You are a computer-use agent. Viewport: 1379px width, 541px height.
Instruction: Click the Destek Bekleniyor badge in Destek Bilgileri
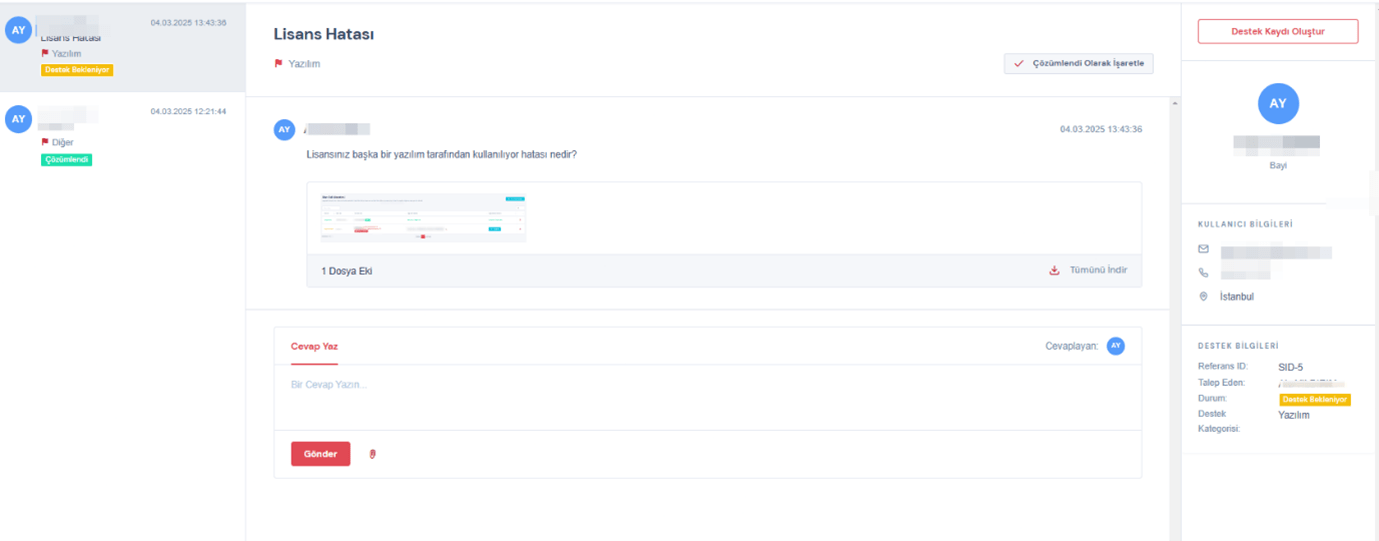1314,399
